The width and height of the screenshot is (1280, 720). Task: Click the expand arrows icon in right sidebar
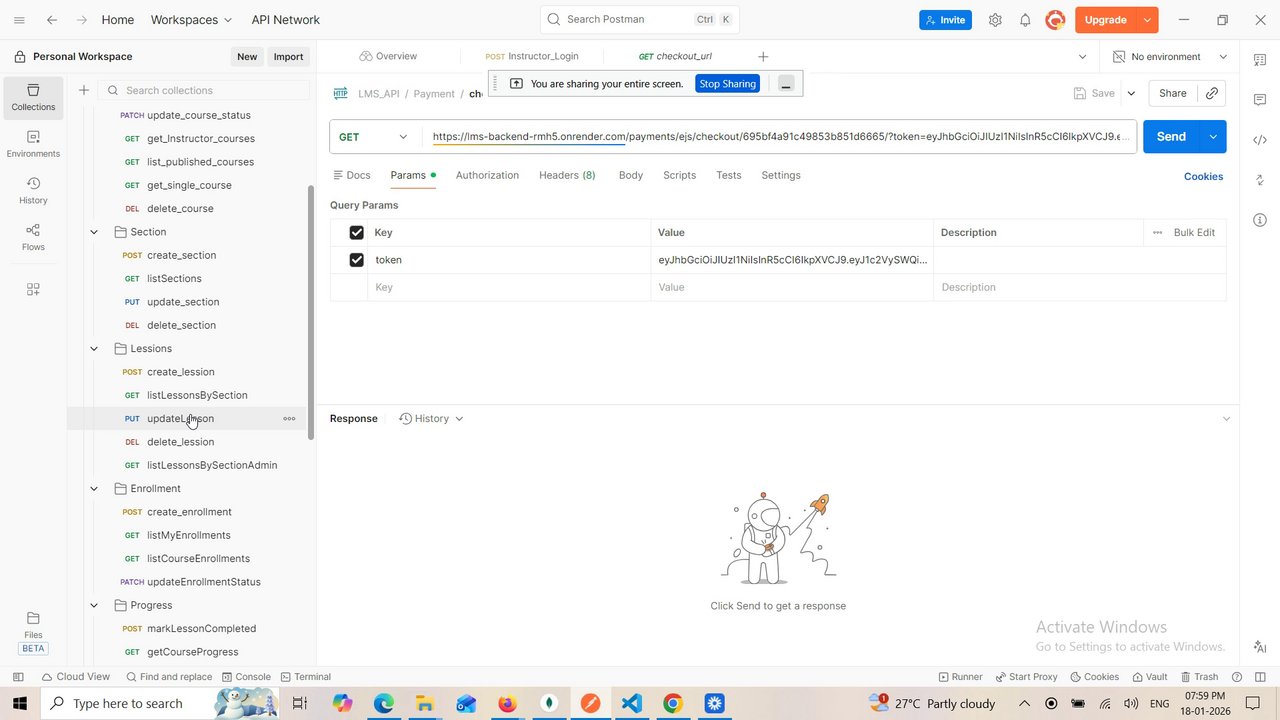(x=1260, y=180)
